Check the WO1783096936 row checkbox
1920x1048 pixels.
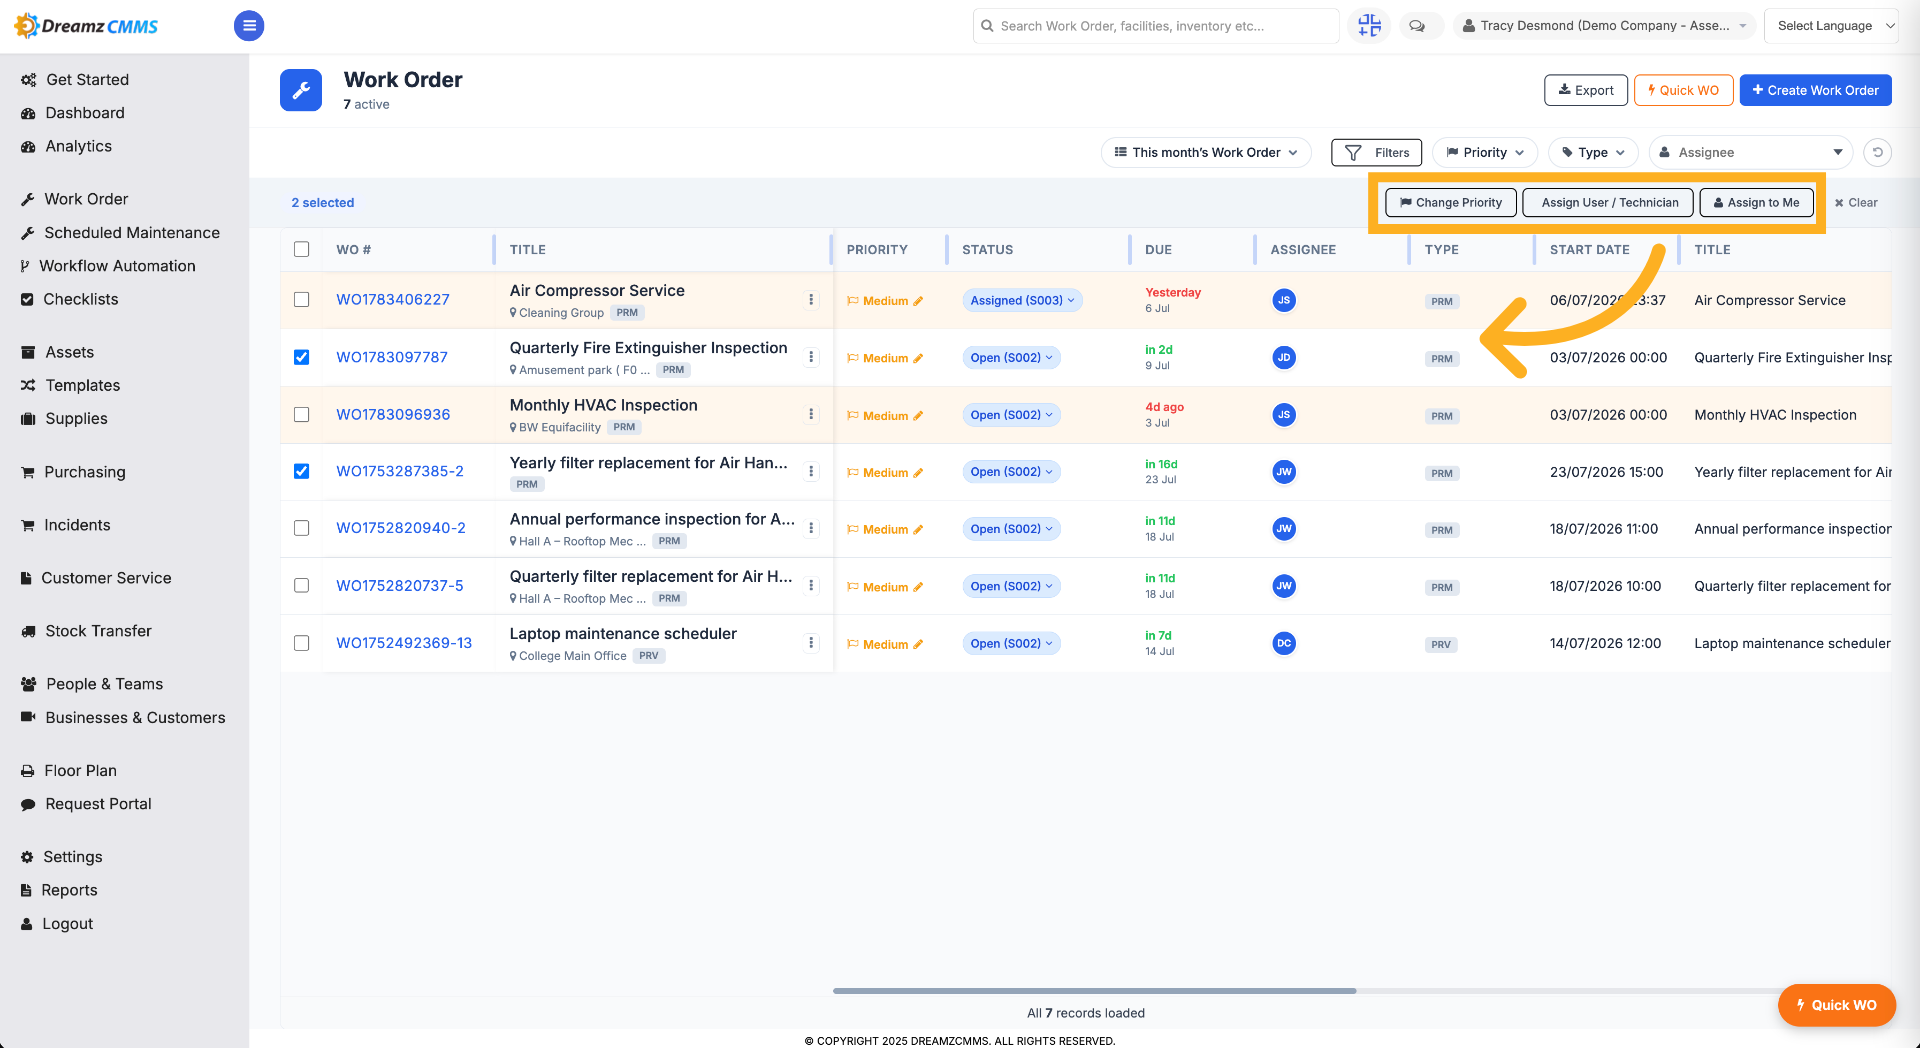(x=302, y=414)
